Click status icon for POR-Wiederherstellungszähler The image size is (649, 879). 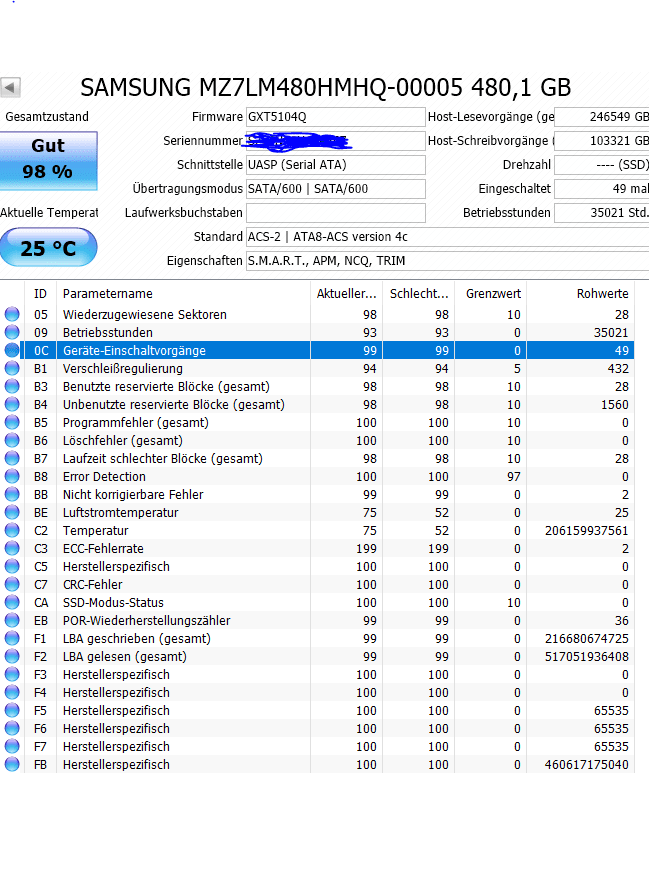pos(12,620)
